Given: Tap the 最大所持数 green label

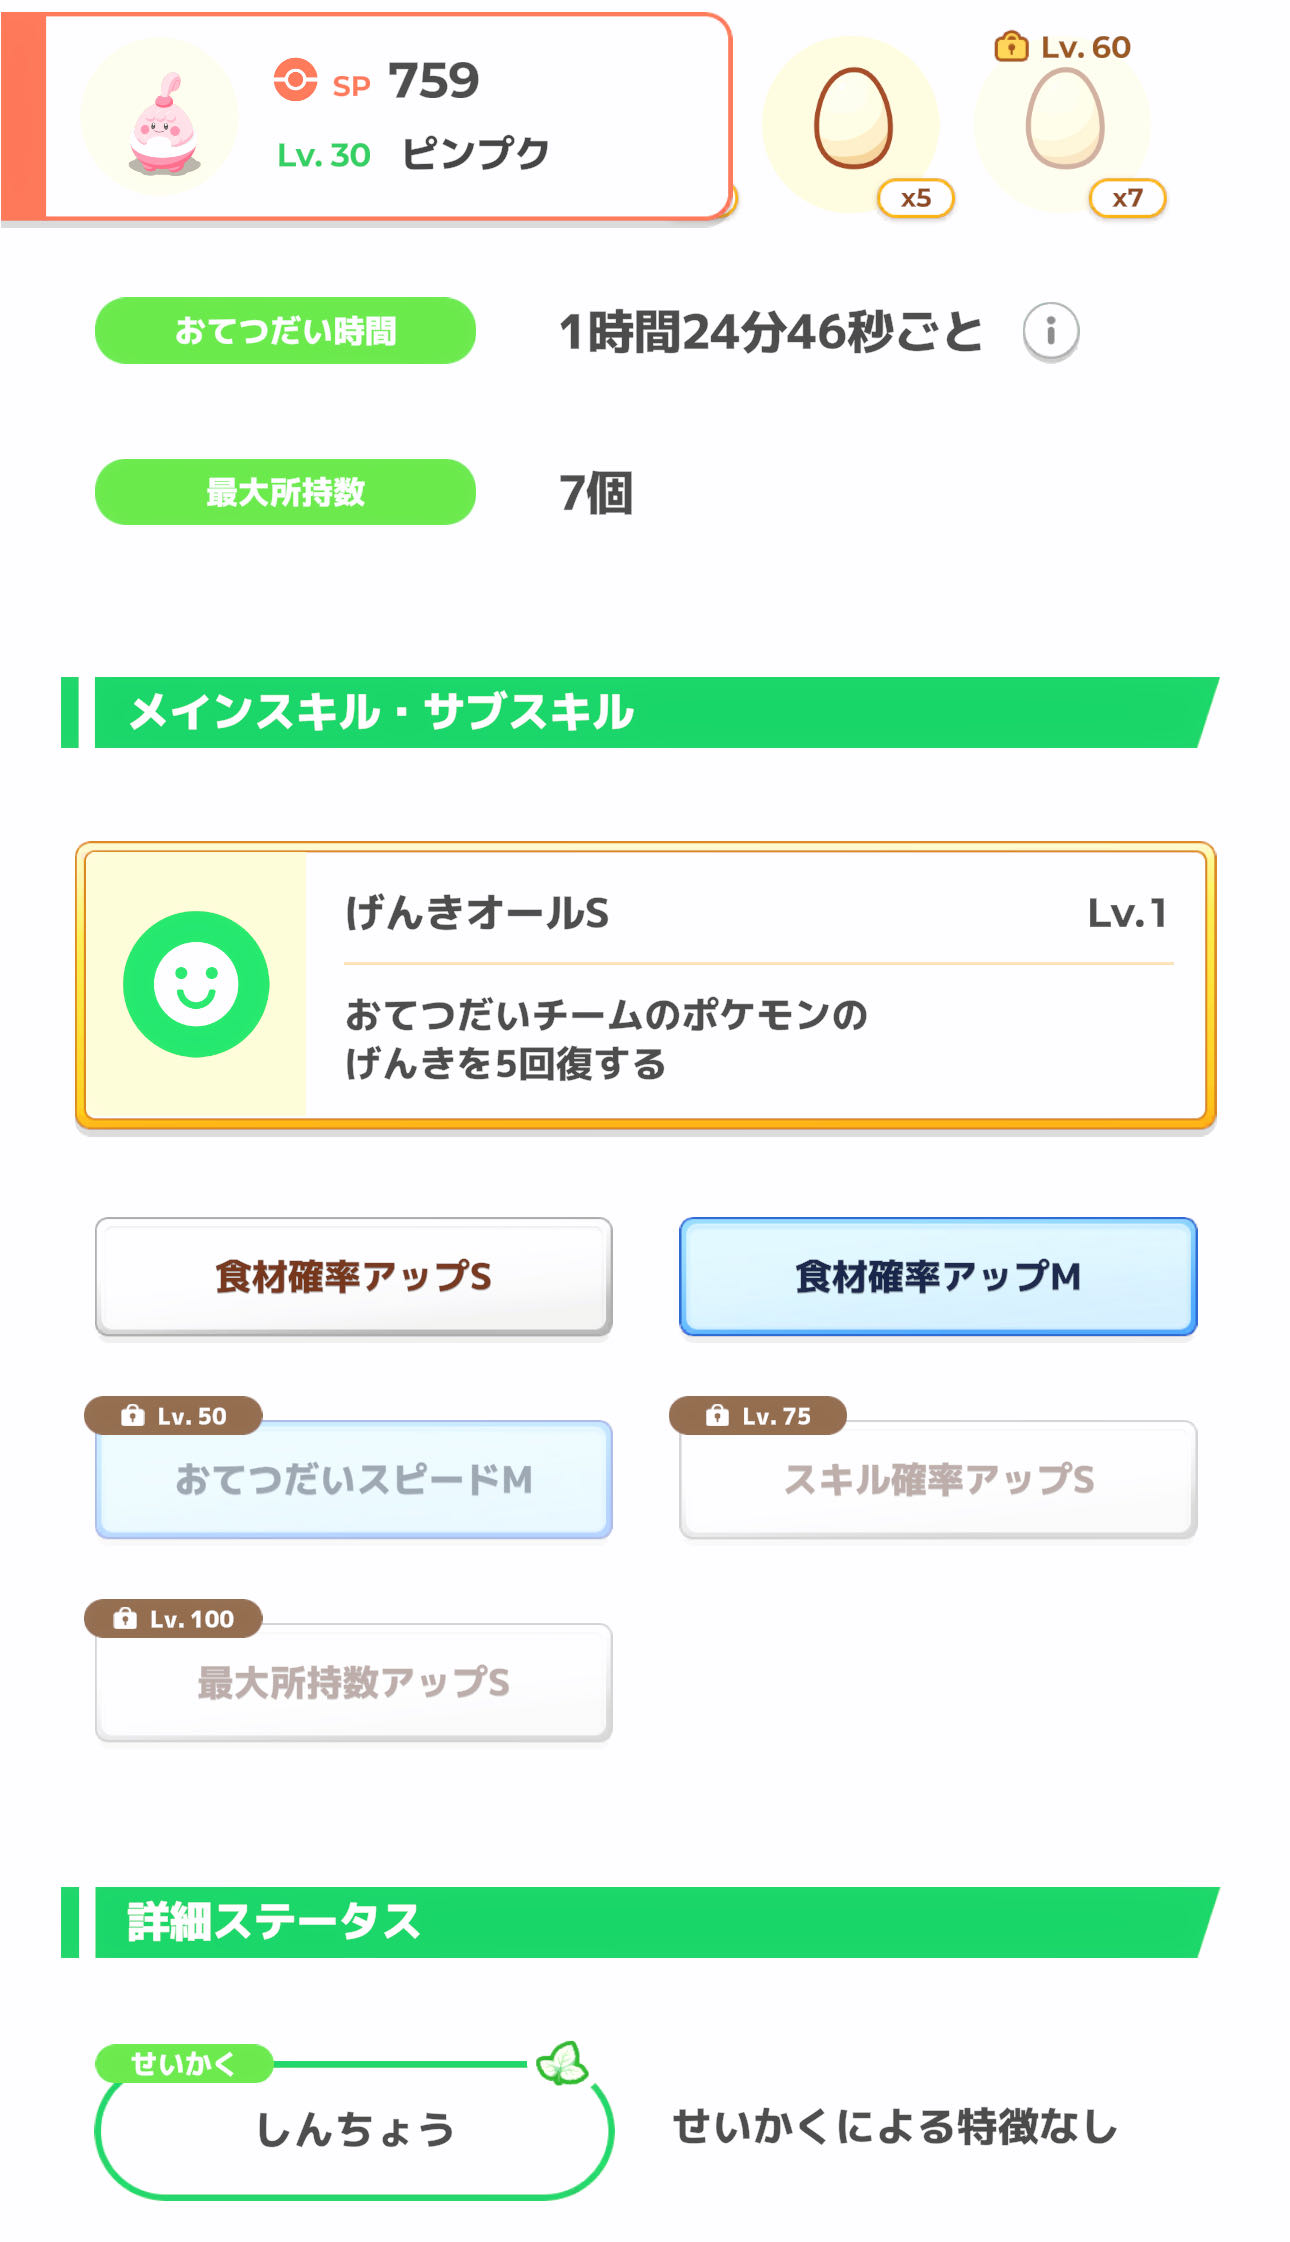Looking at the screenshot, I should [285, 492].
